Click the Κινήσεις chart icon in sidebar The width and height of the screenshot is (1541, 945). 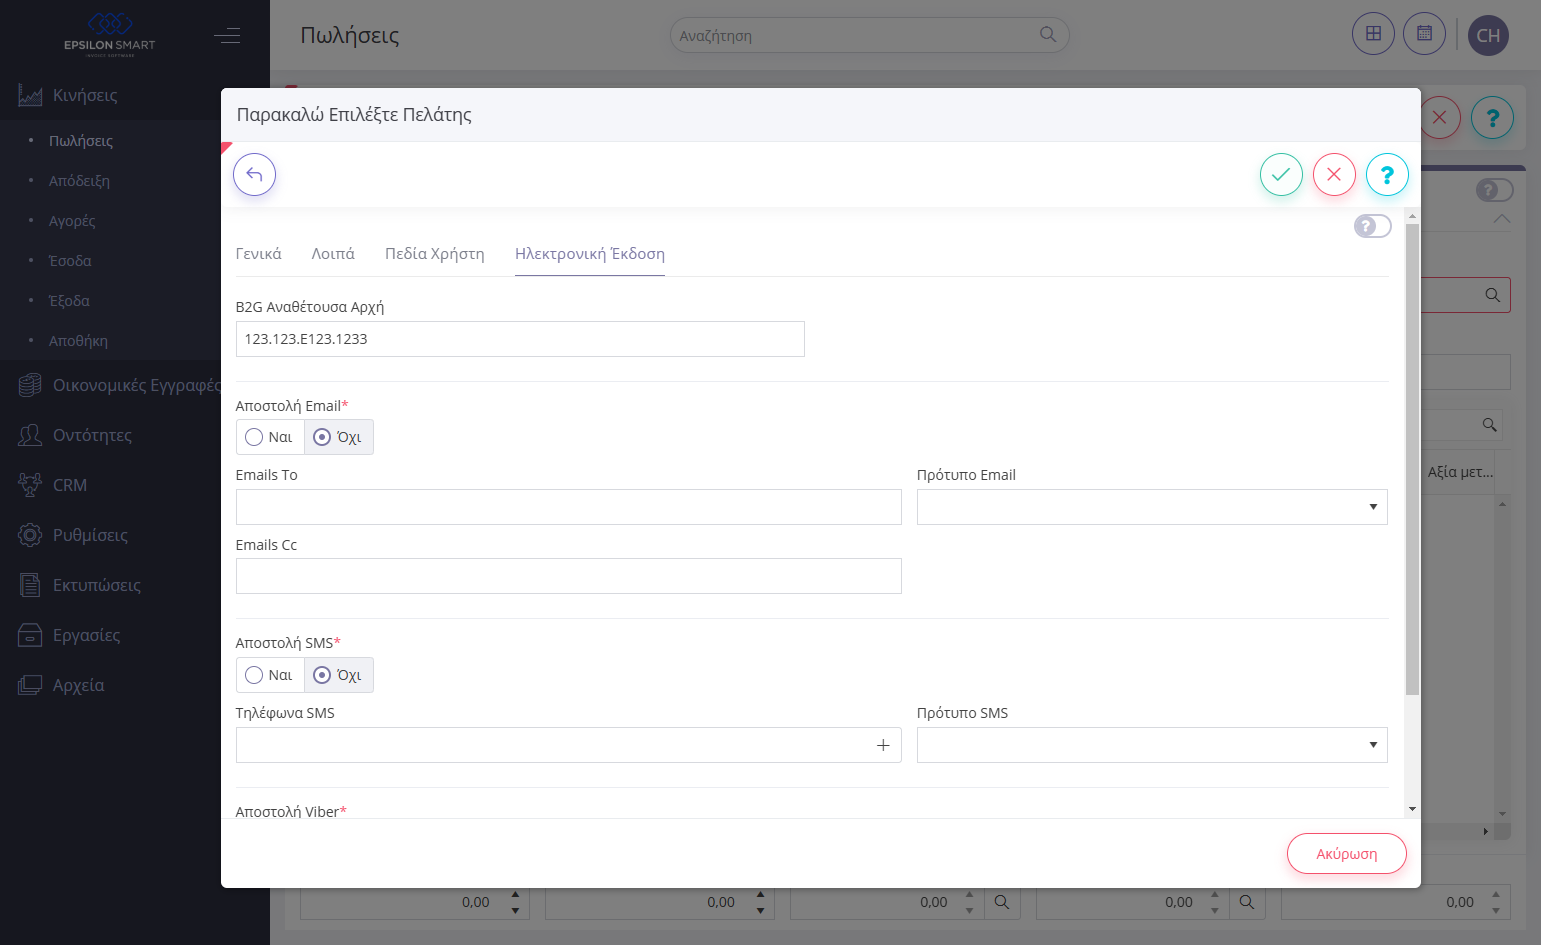point(30,95)
